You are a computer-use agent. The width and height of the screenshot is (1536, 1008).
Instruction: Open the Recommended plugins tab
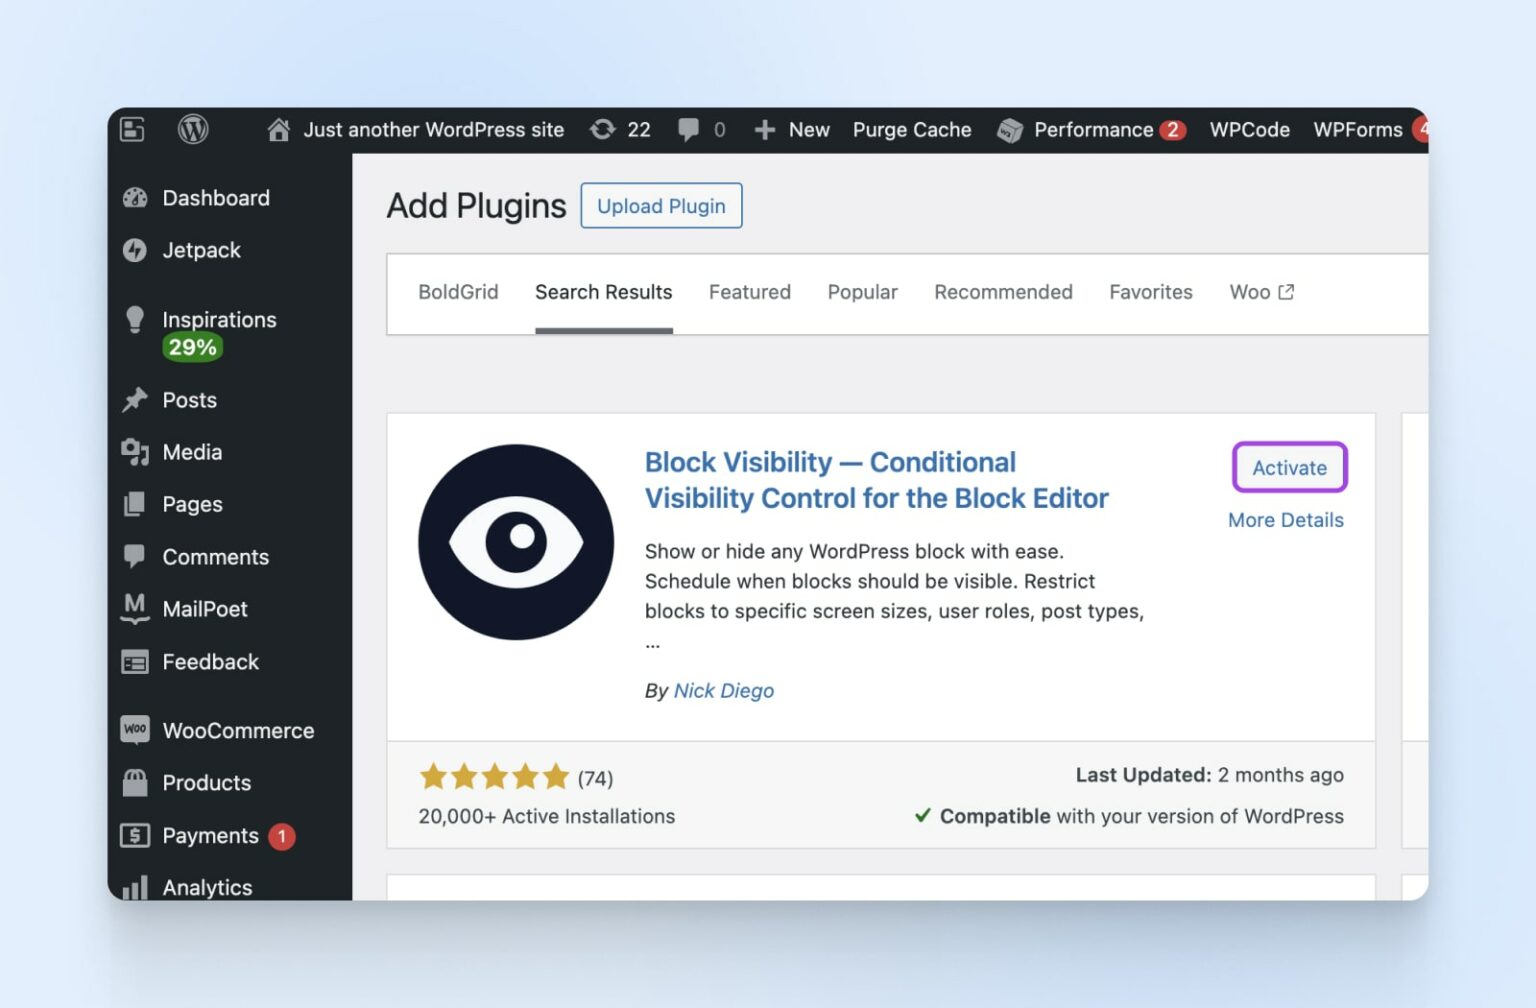pyautogui.click(x=1003, y=292)
